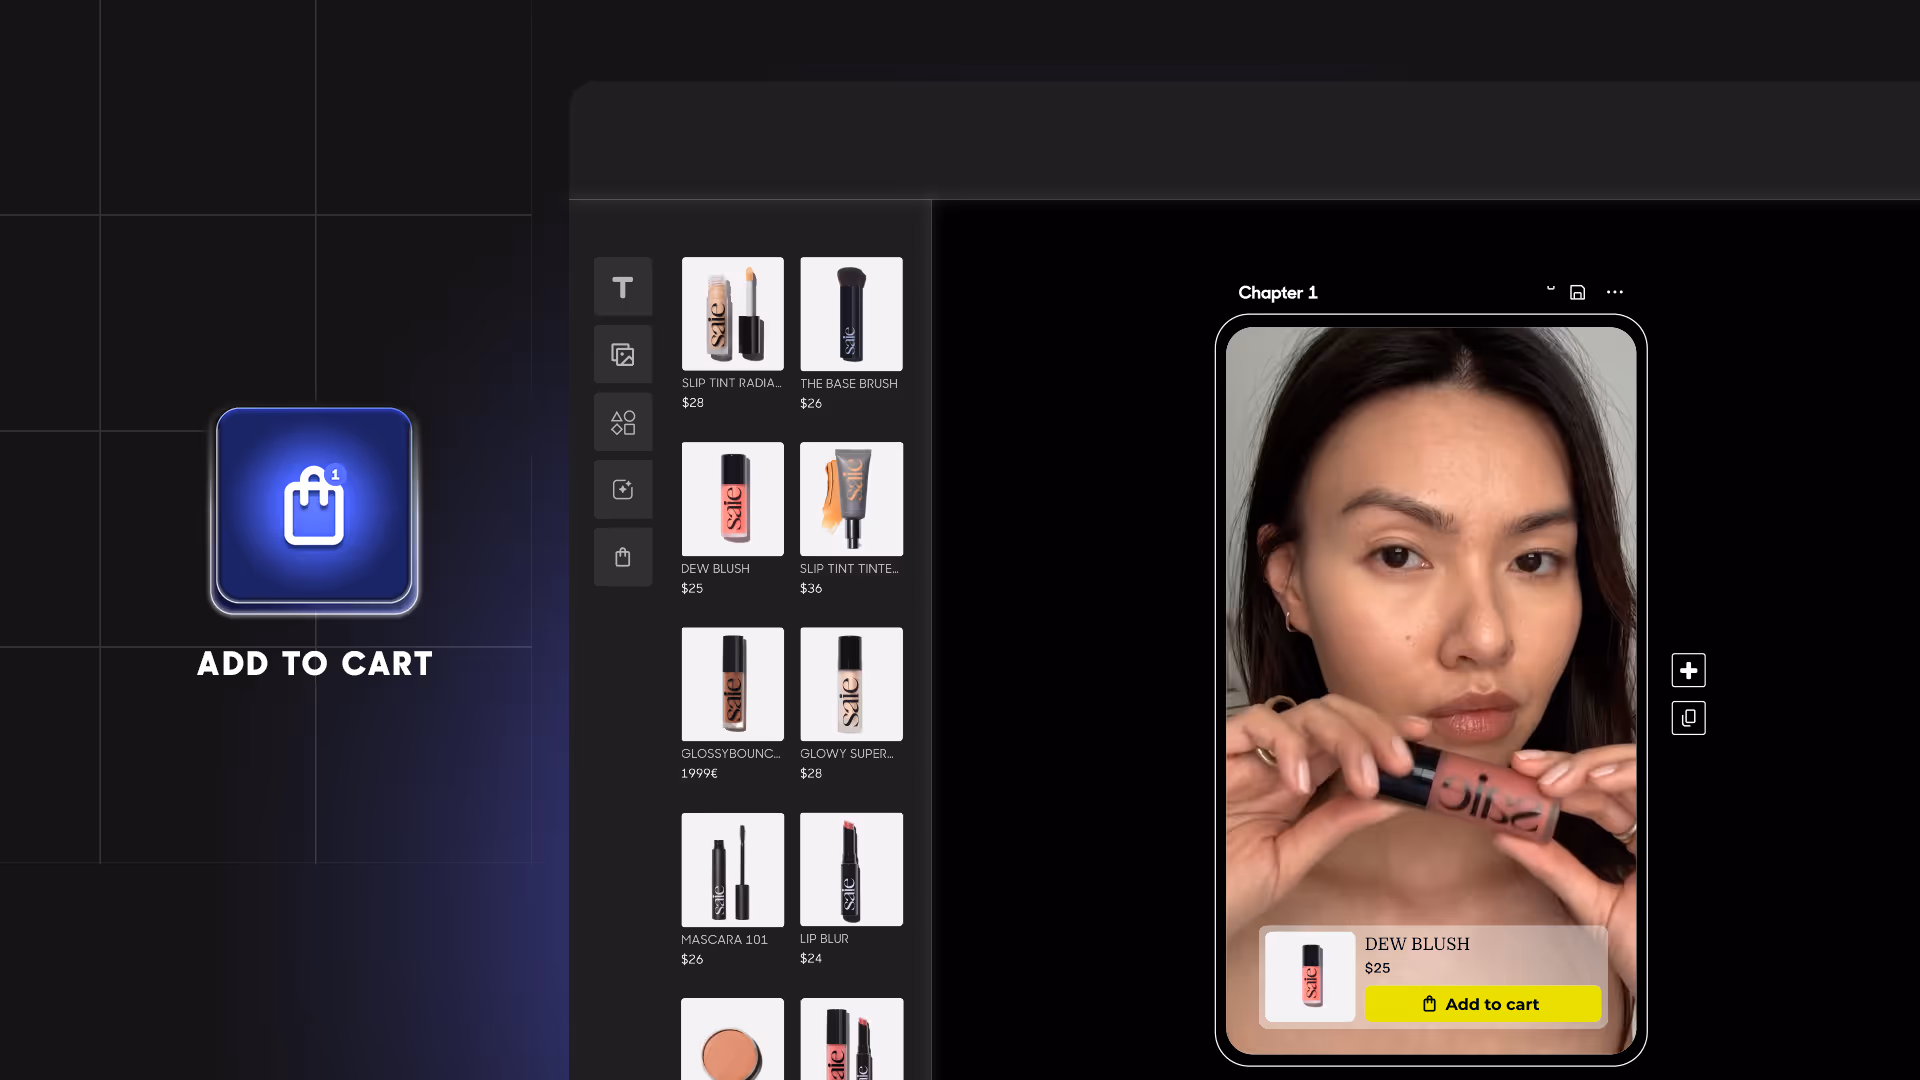This screenshot has width=1920, height=1080.
Task: Add a new chapter with plus button
Action: pyautogui.click(x=1688, y=670)
